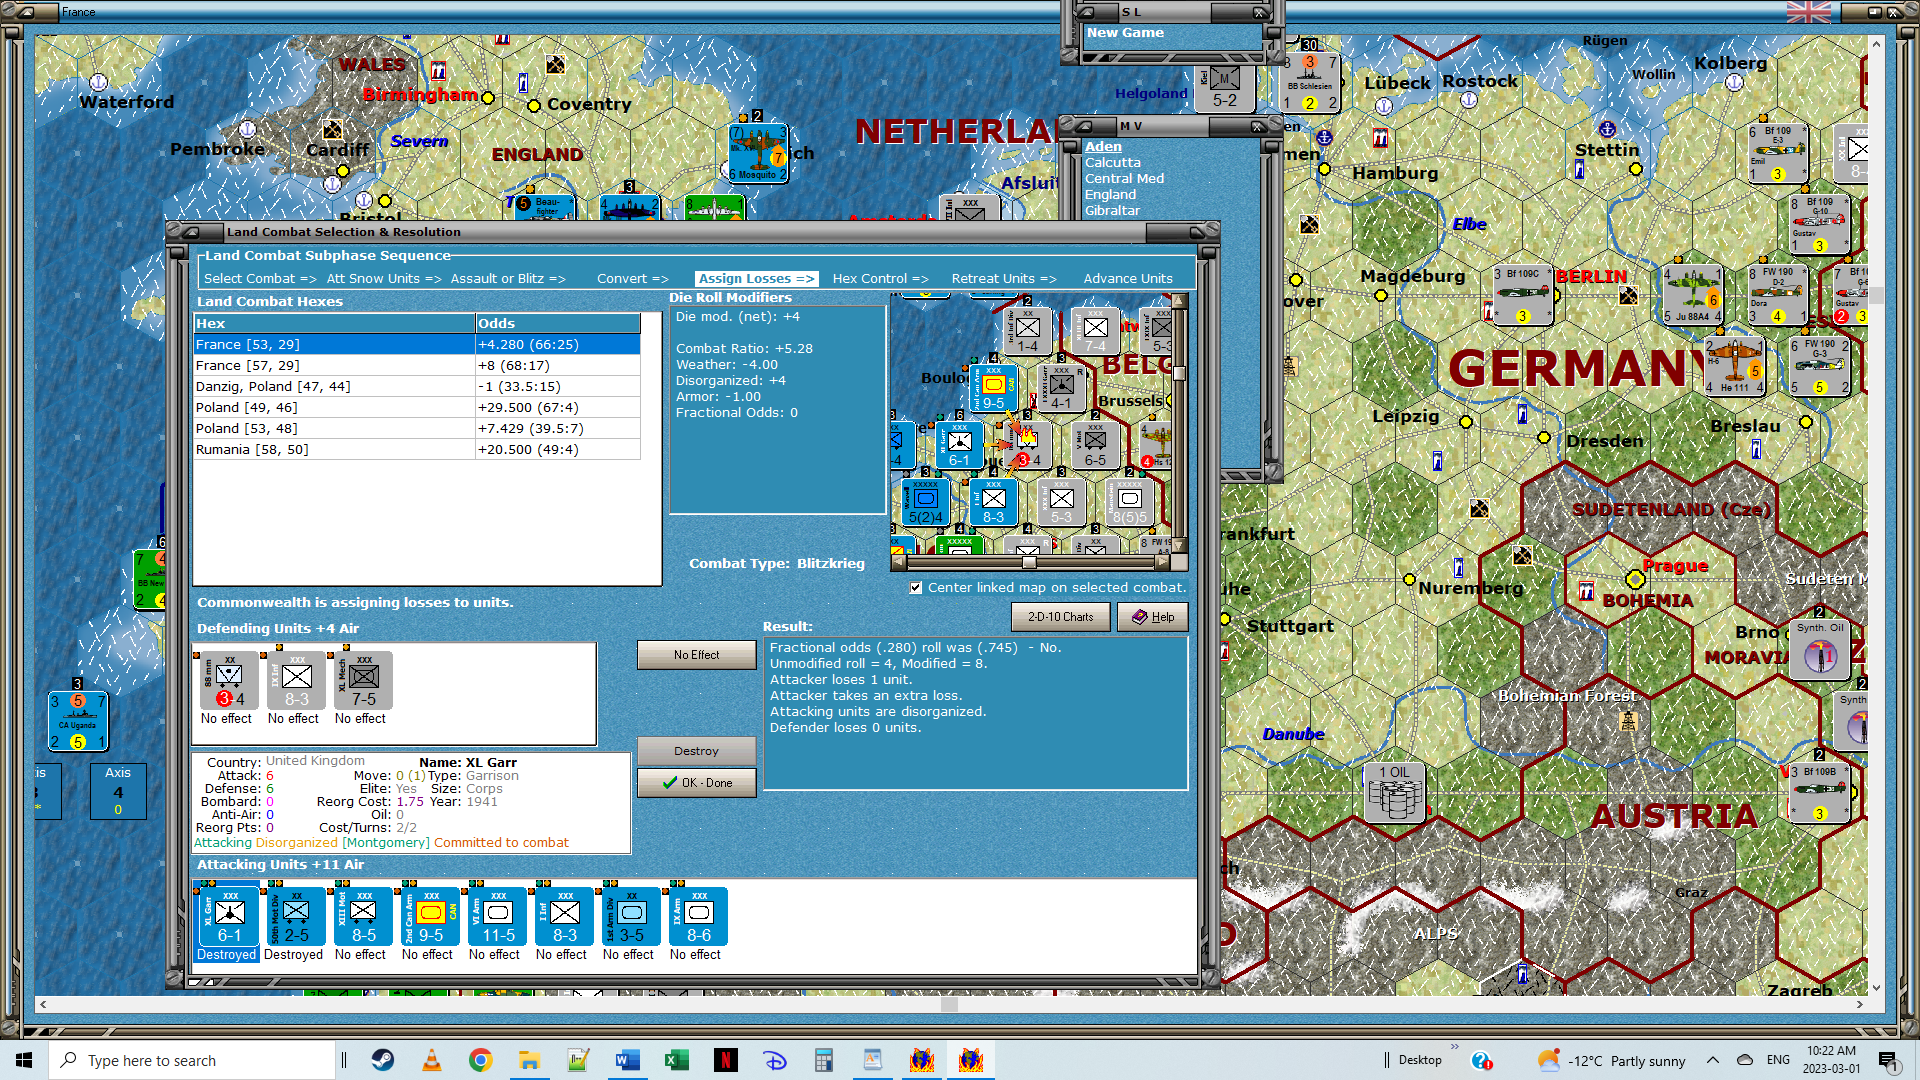
Task: Open Netflix from the taskbar
Action: (x=726, y=1060)
